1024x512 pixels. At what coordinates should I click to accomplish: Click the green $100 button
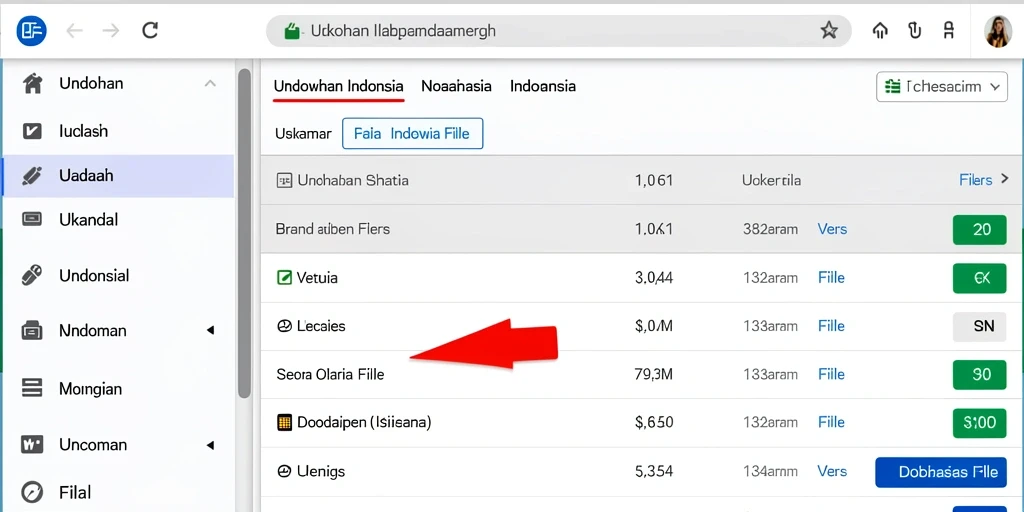pos(980,423)
